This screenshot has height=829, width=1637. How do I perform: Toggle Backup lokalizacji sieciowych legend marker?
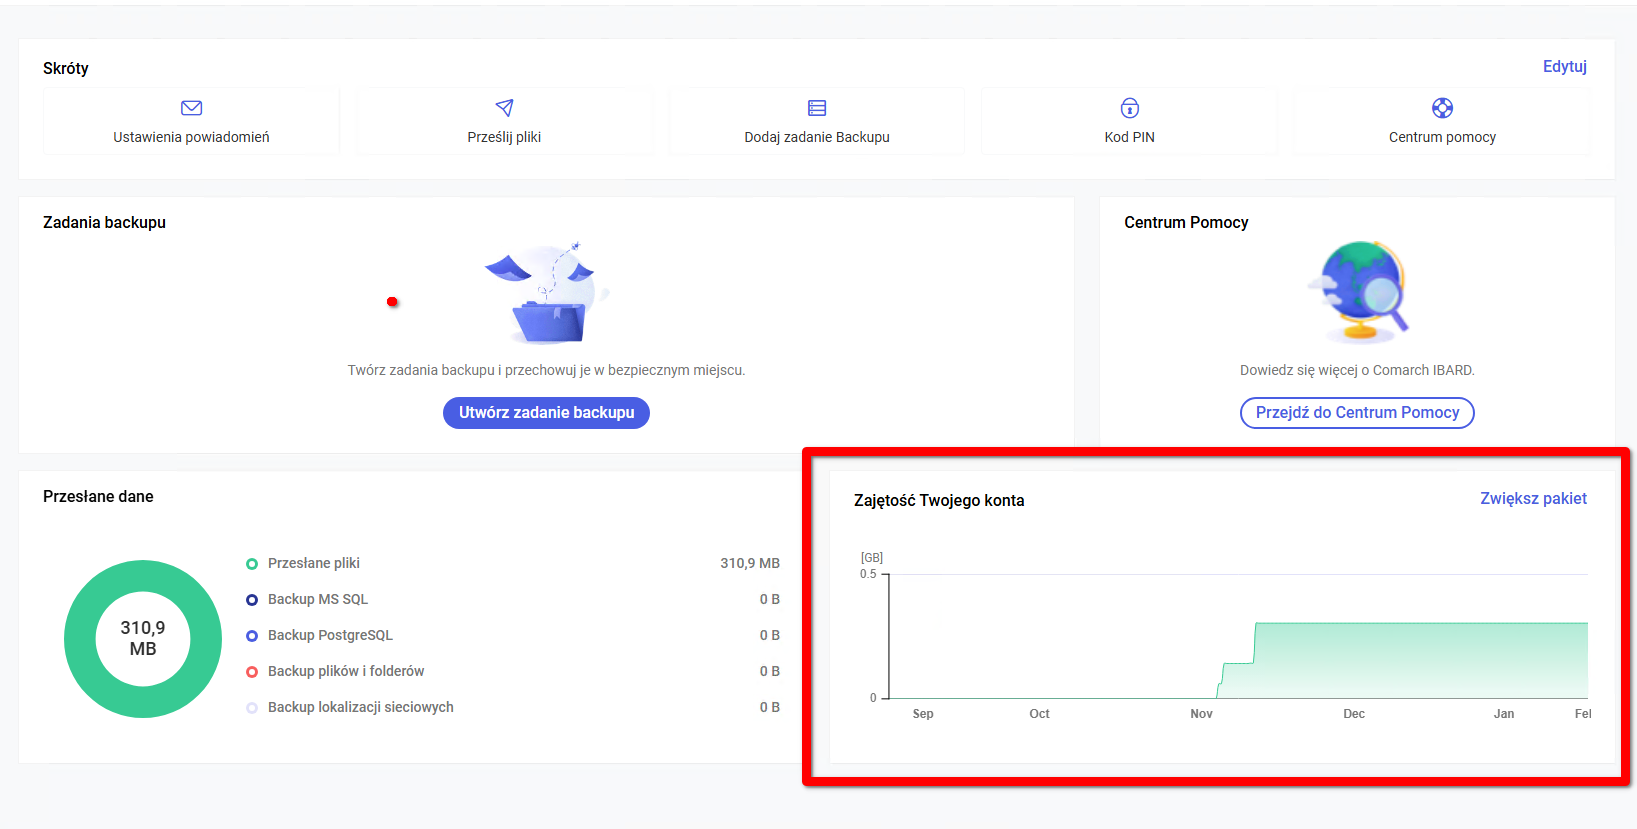click(x=252, y=708)
